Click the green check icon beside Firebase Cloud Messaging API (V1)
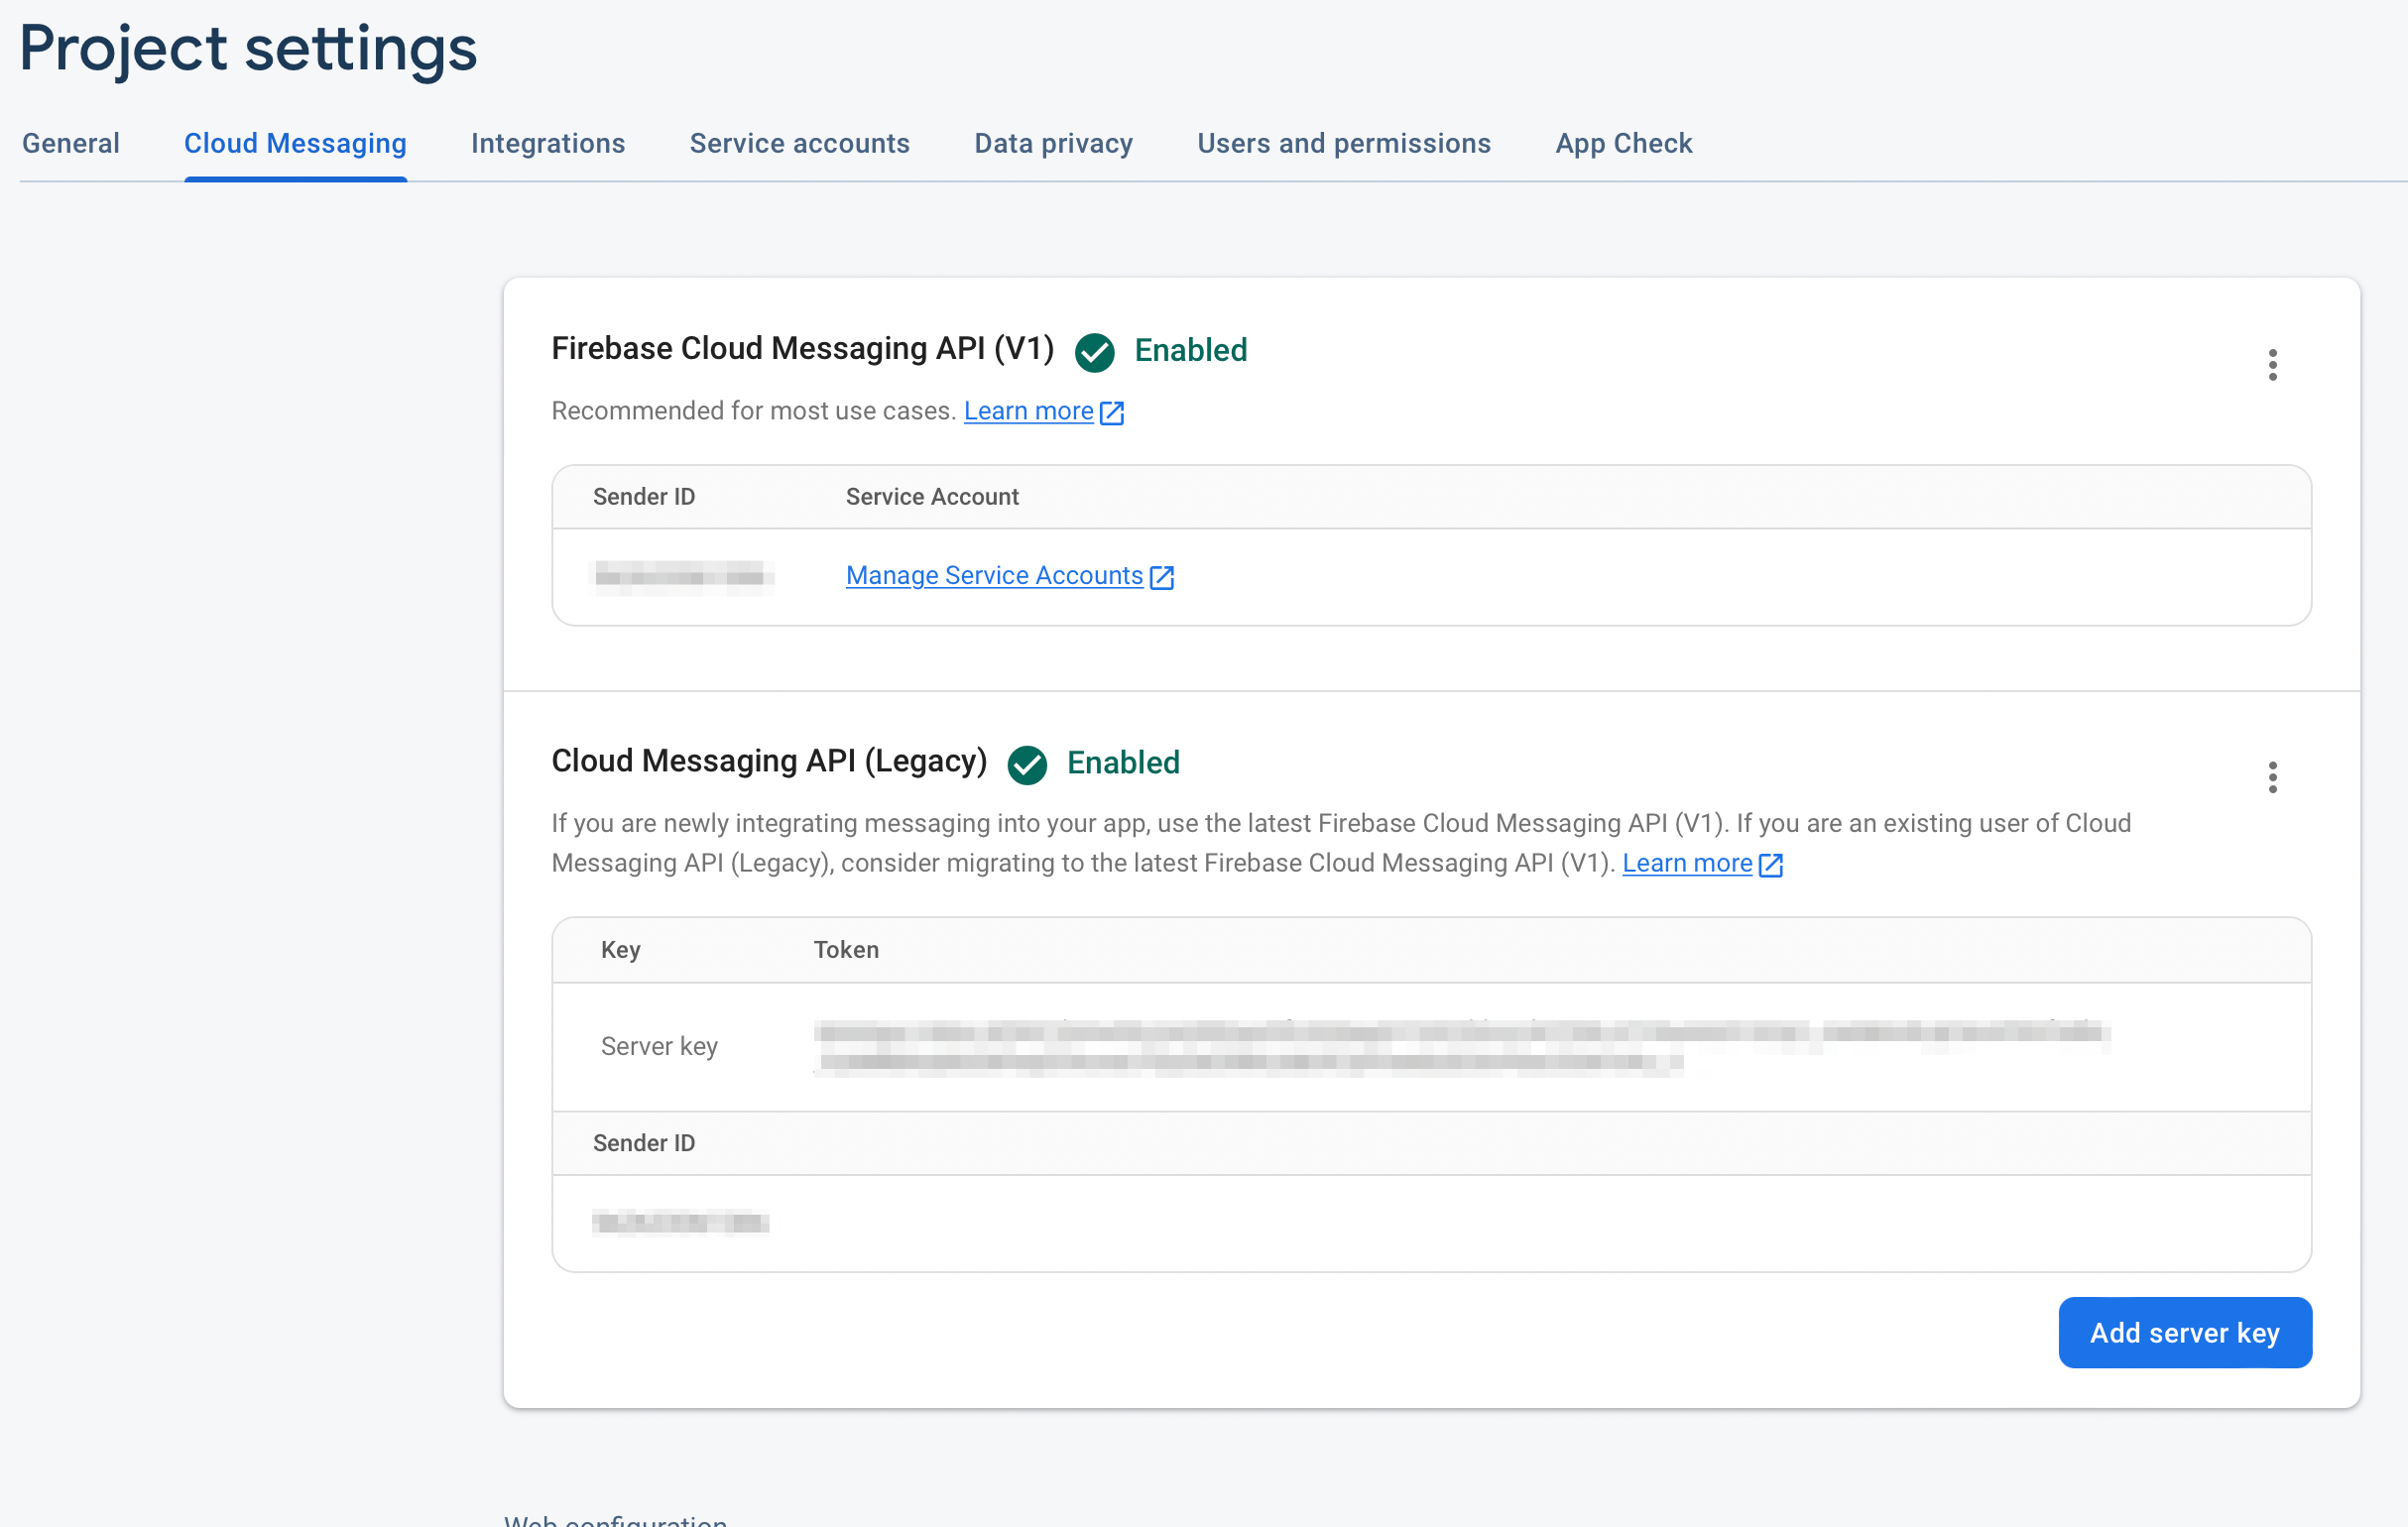Screen dimensions: 2408x1527 (x=1095, y=352)
